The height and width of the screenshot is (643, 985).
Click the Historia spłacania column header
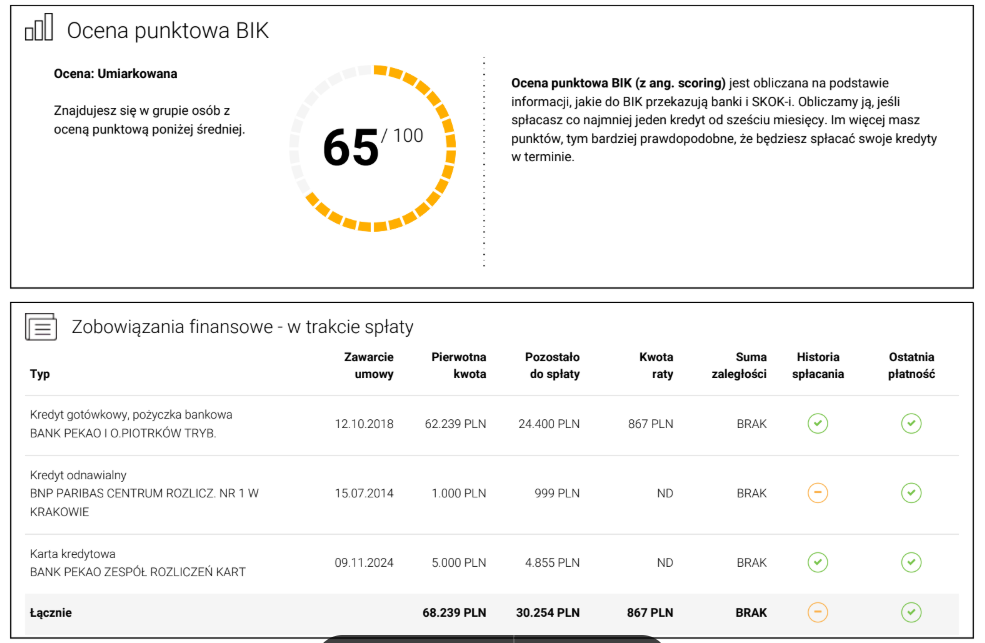click(x=818, y=365)
